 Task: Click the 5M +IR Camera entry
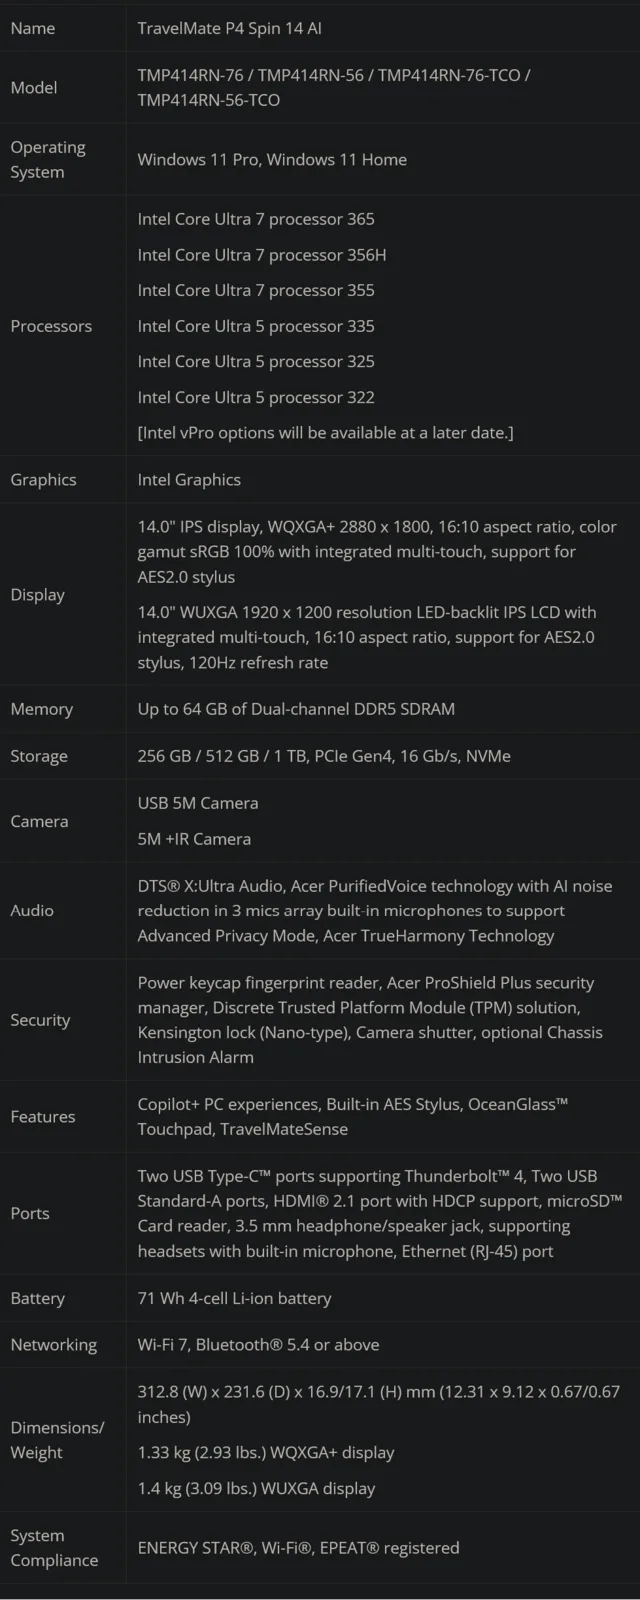(194, 839)
